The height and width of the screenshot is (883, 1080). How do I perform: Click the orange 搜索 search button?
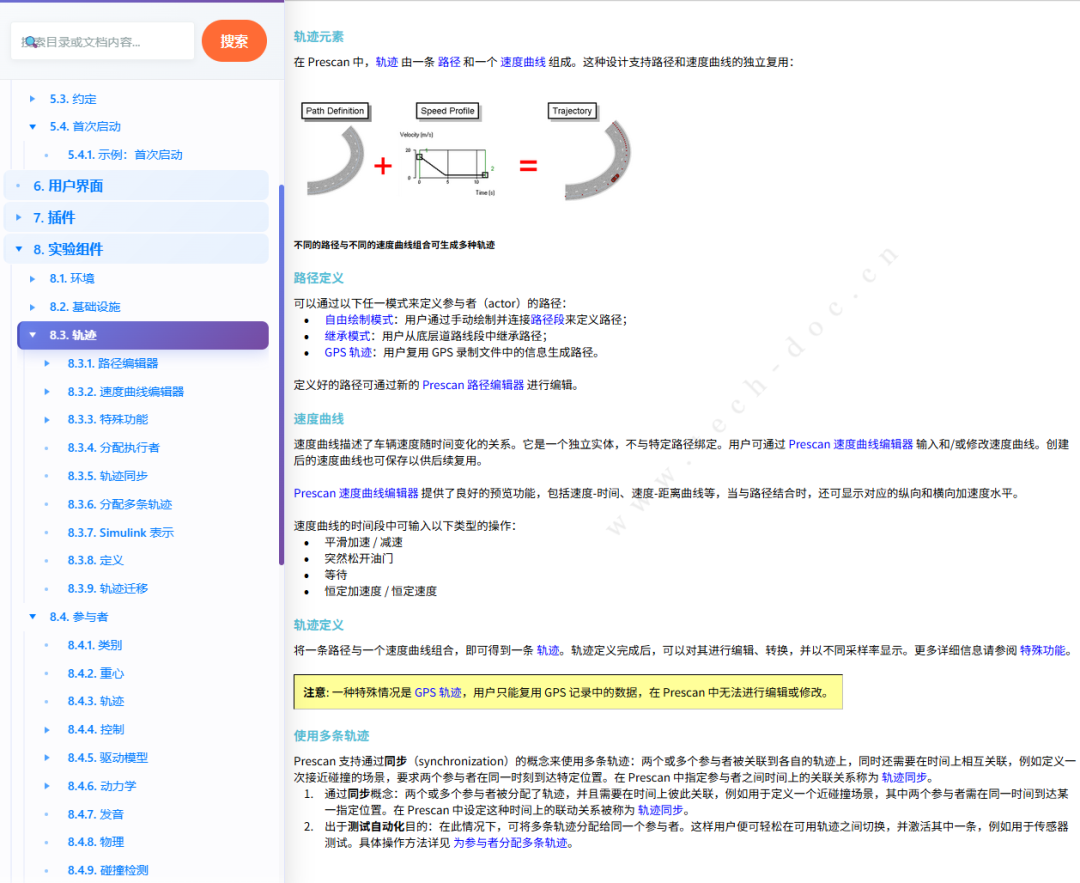pos(234,41)
